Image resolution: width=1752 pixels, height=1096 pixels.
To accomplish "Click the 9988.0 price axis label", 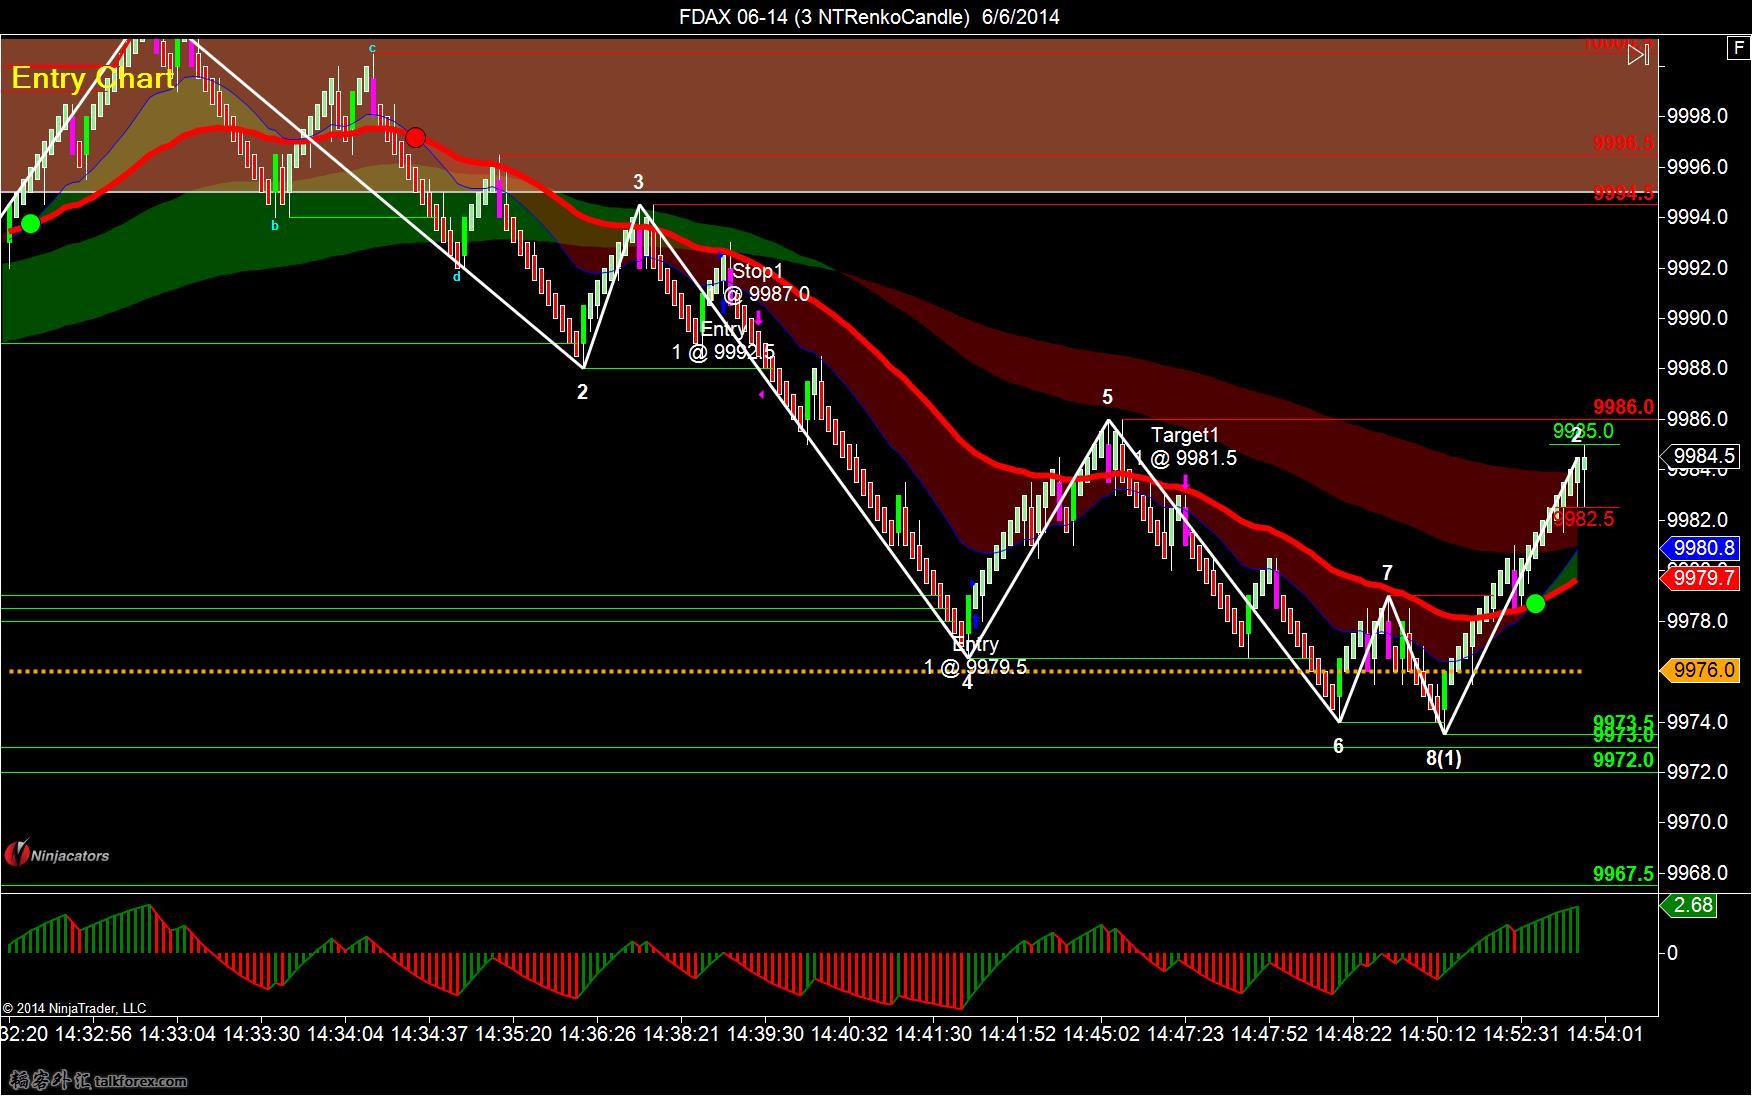I will pyautogui.click(x=1697, y=368).
